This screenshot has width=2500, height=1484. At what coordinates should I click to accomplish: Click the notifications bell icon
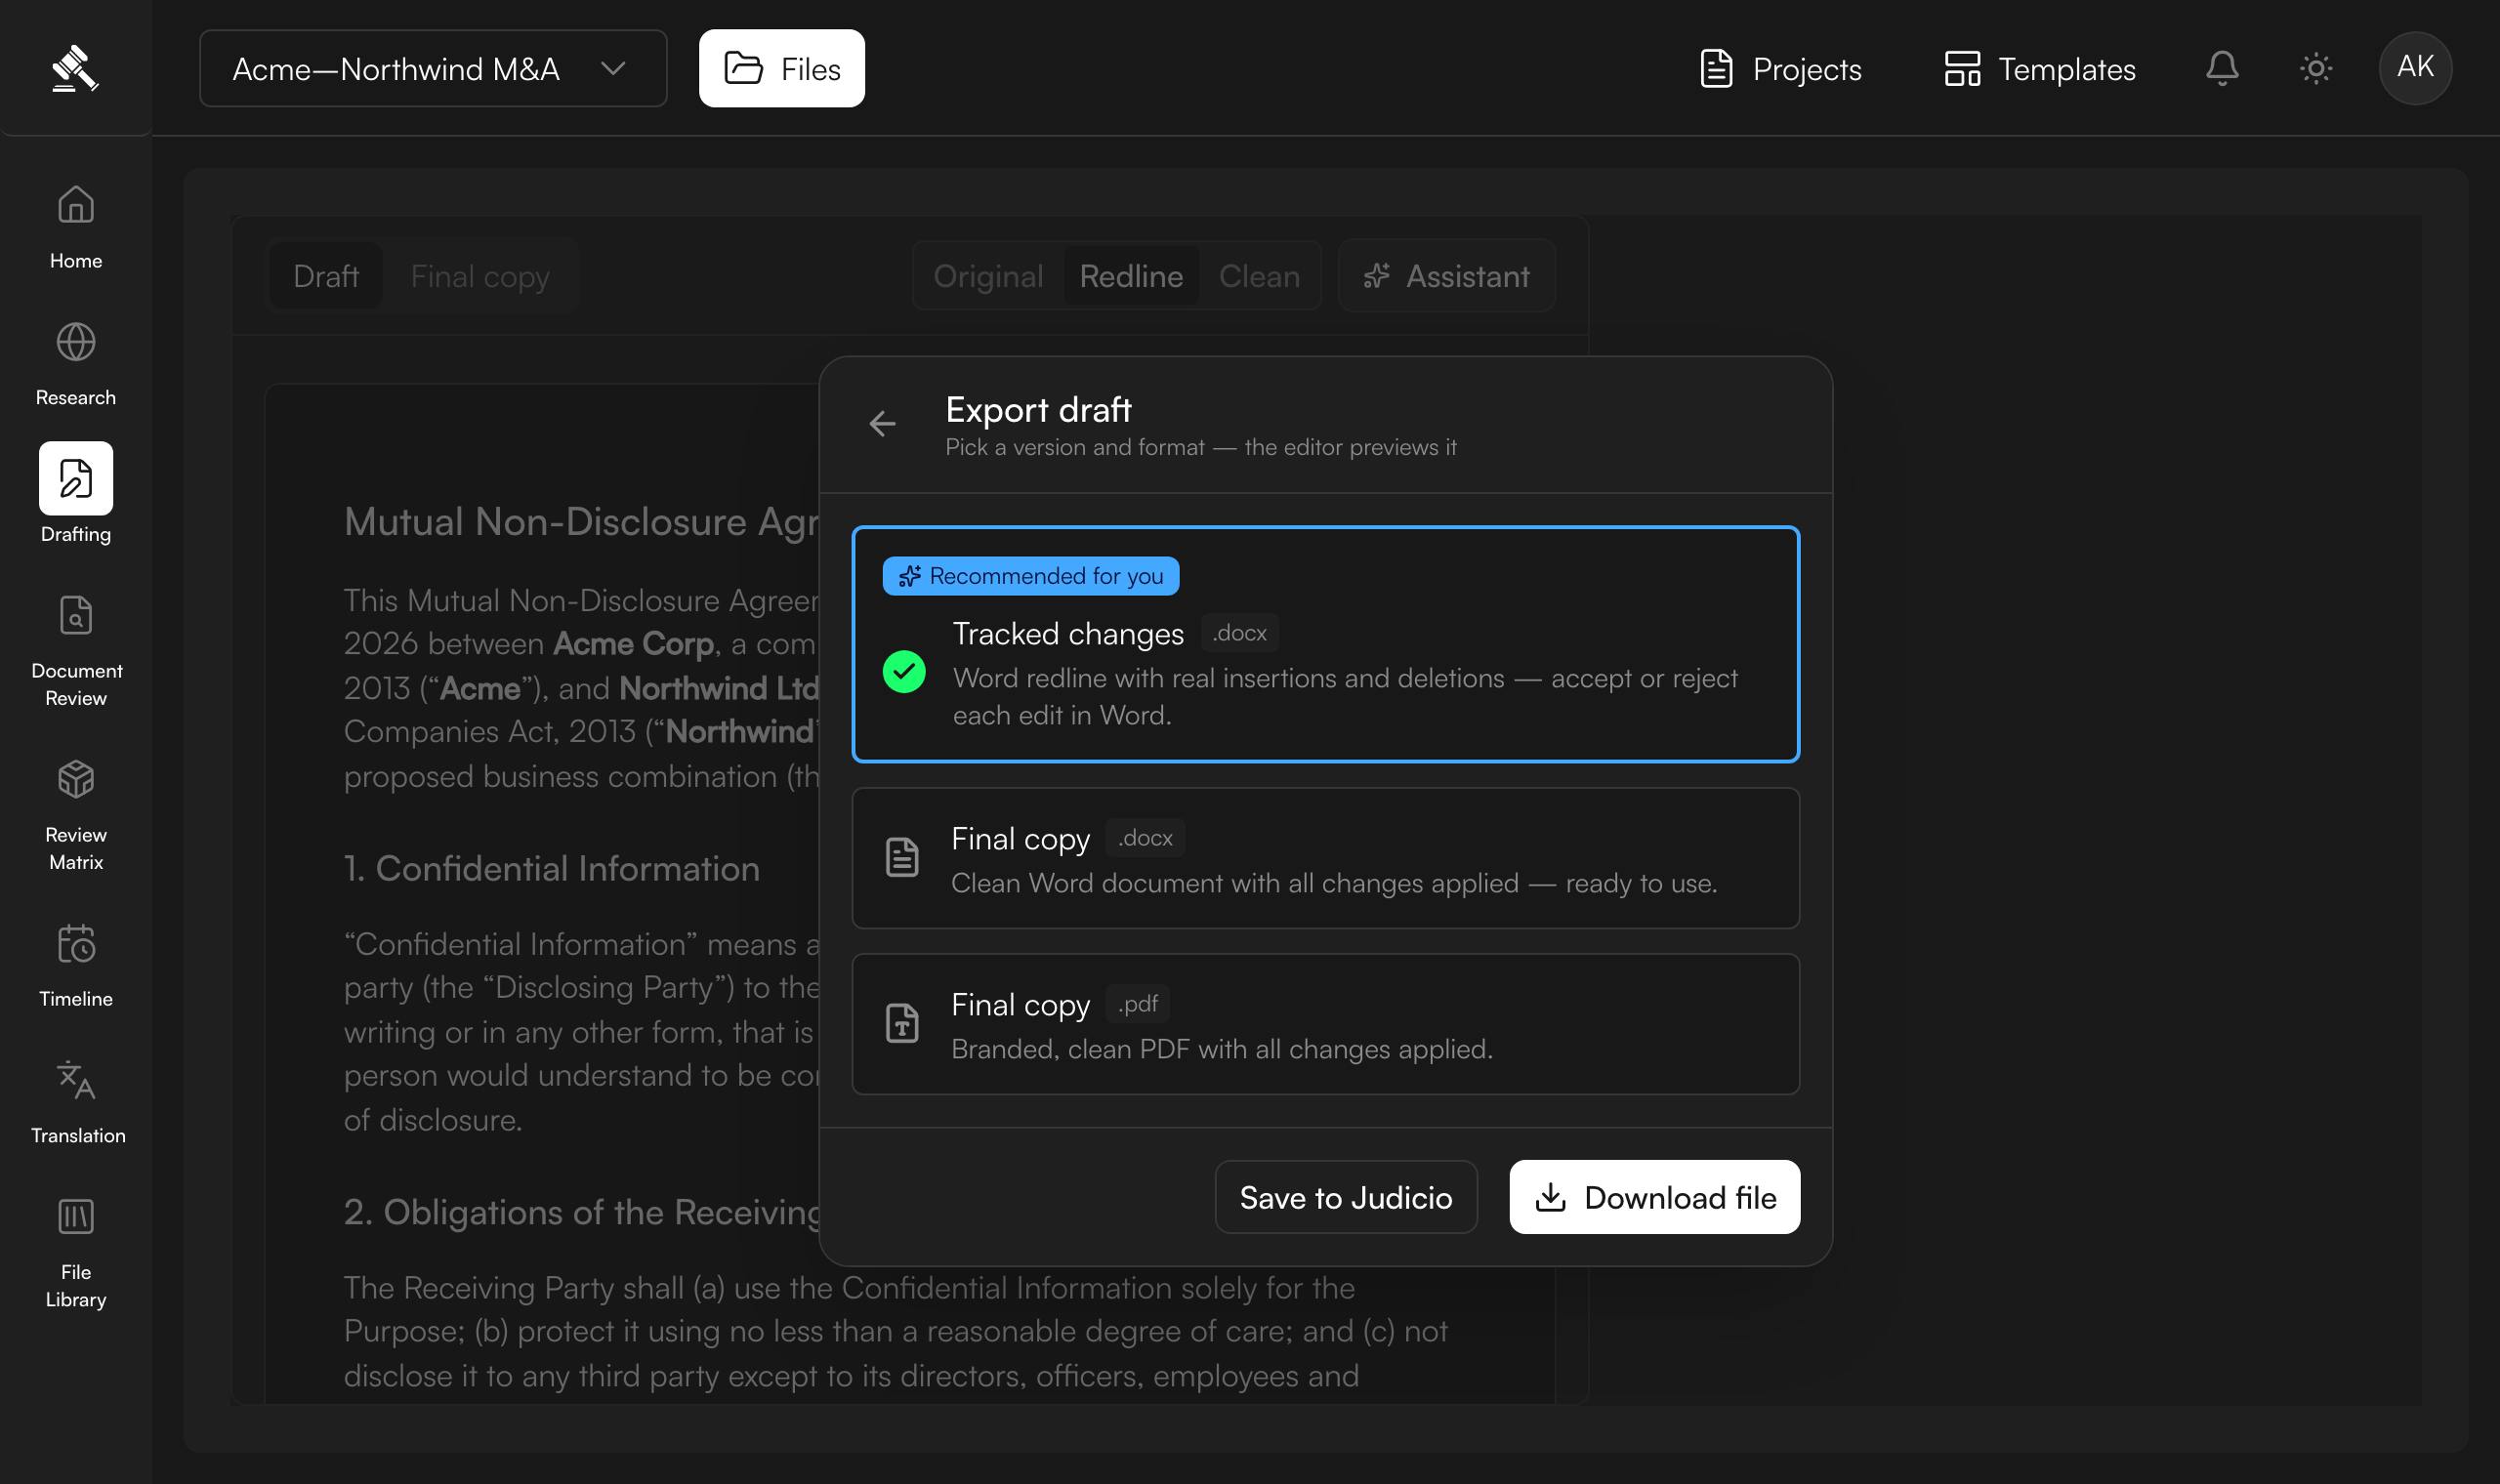pyautogui.click(x=2222, y=68)
